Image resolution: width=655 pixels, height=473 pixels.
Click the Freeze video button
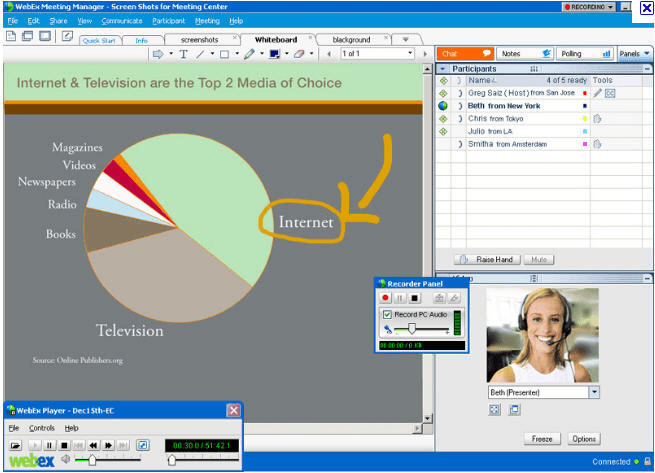541,439
